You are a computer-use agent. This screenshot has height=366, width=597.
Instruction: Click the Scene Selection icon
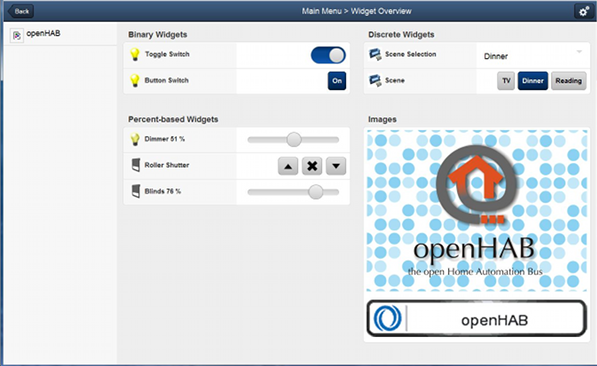pos(375,54)
